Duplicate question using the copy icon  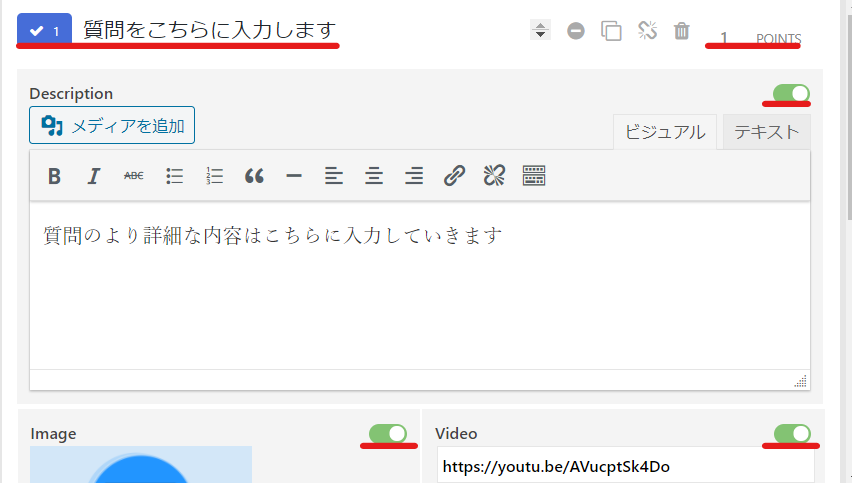pos(611,31)
